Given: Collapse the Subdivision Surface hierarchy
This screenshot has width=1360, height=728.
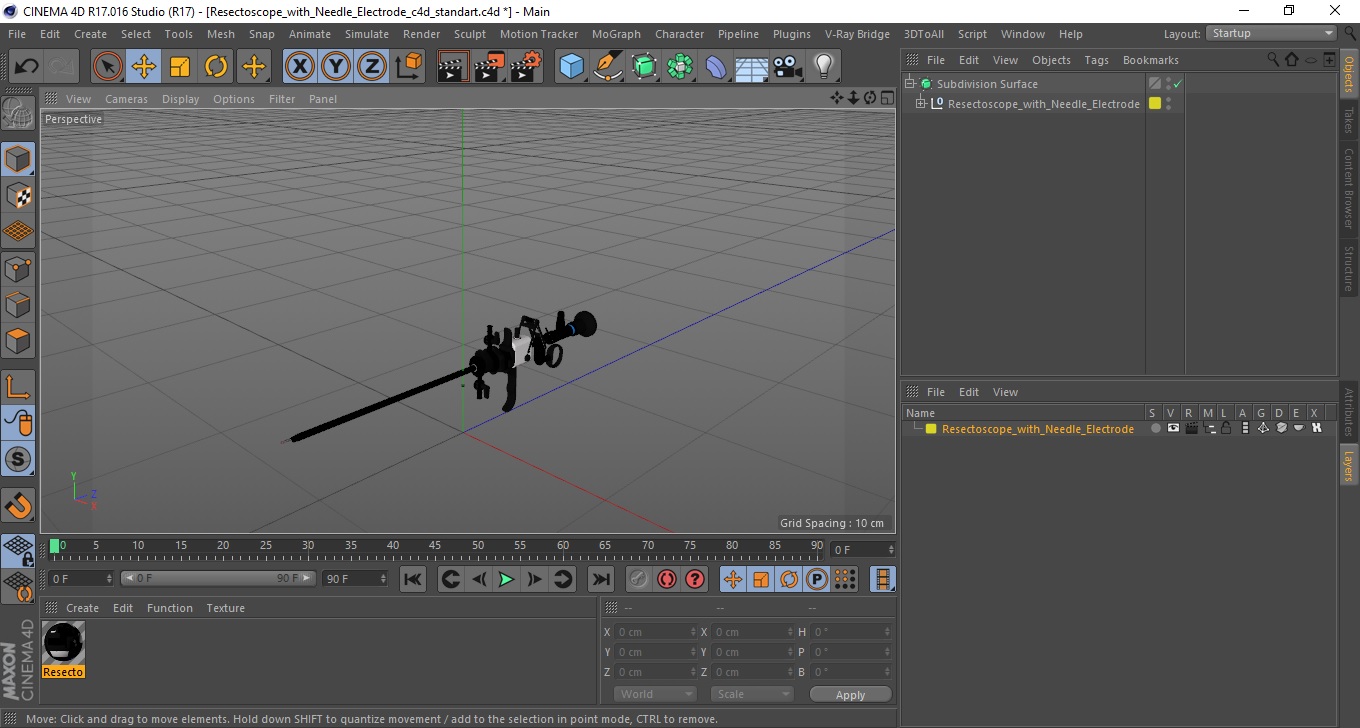Looking at the screenshot, I should (x=909, y=84).
